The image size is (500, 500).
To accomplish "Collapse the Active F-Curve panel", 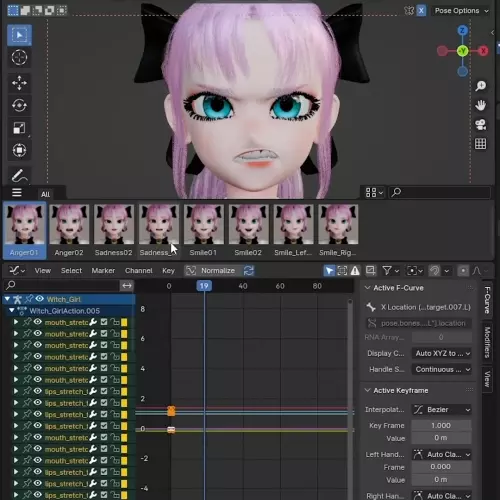I will click(368, 288).
